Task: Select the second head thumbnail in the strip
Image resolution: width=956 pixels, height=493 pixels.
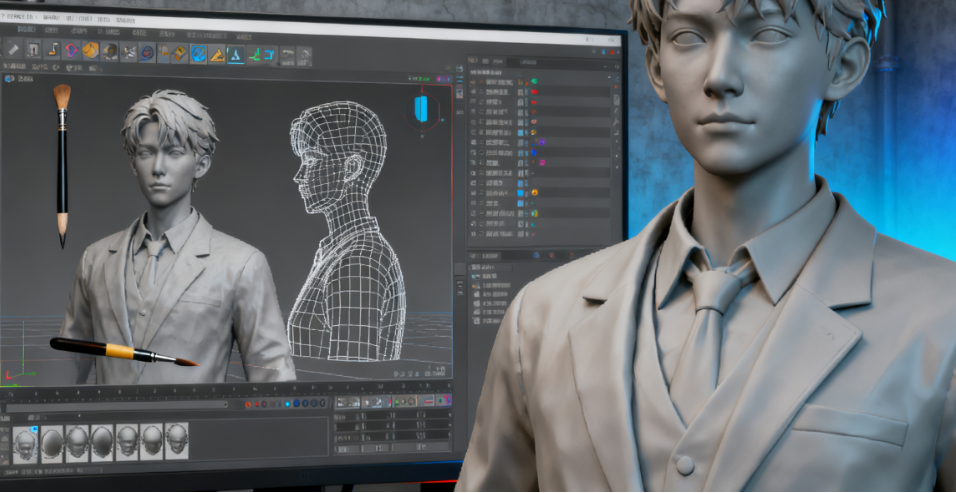Action: coord(52,442)
